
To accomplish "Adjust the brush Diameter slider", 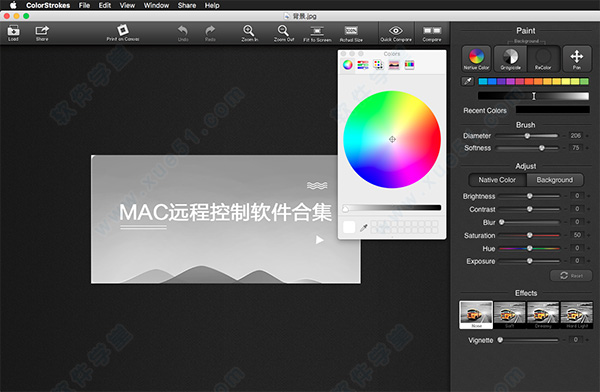I will coord(527,136).
